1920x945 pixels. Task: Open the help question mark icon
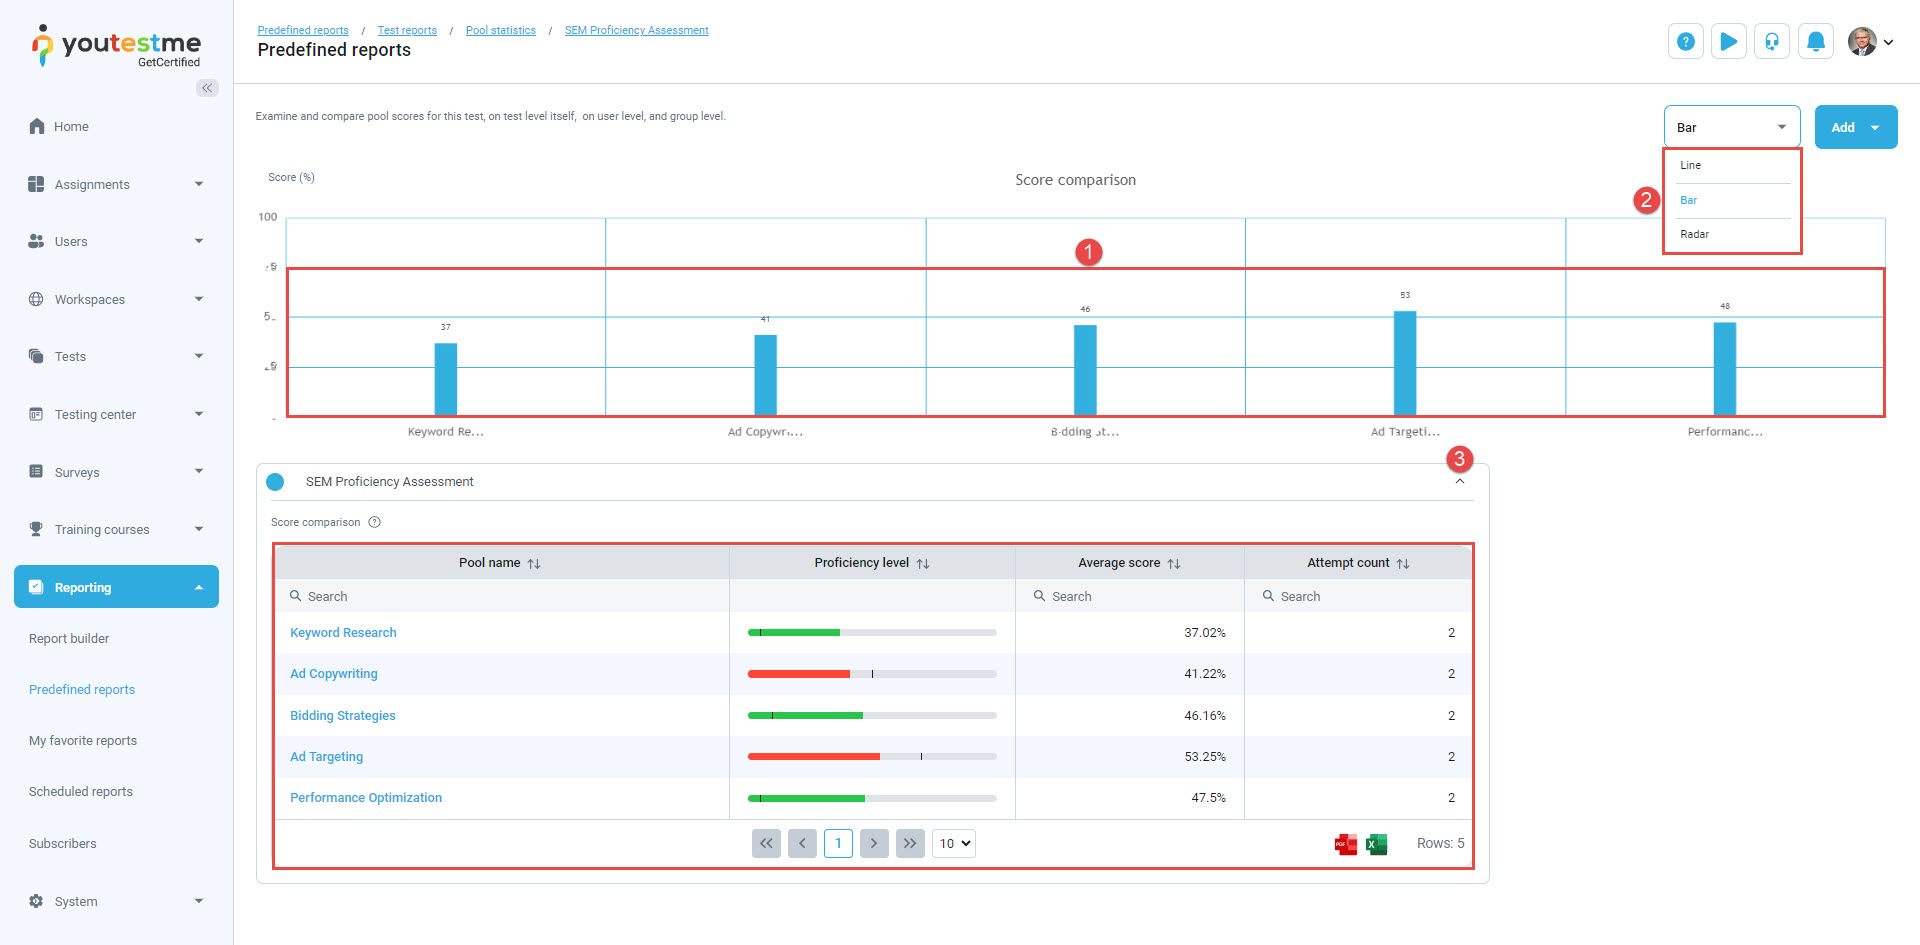pos(1685,42)
